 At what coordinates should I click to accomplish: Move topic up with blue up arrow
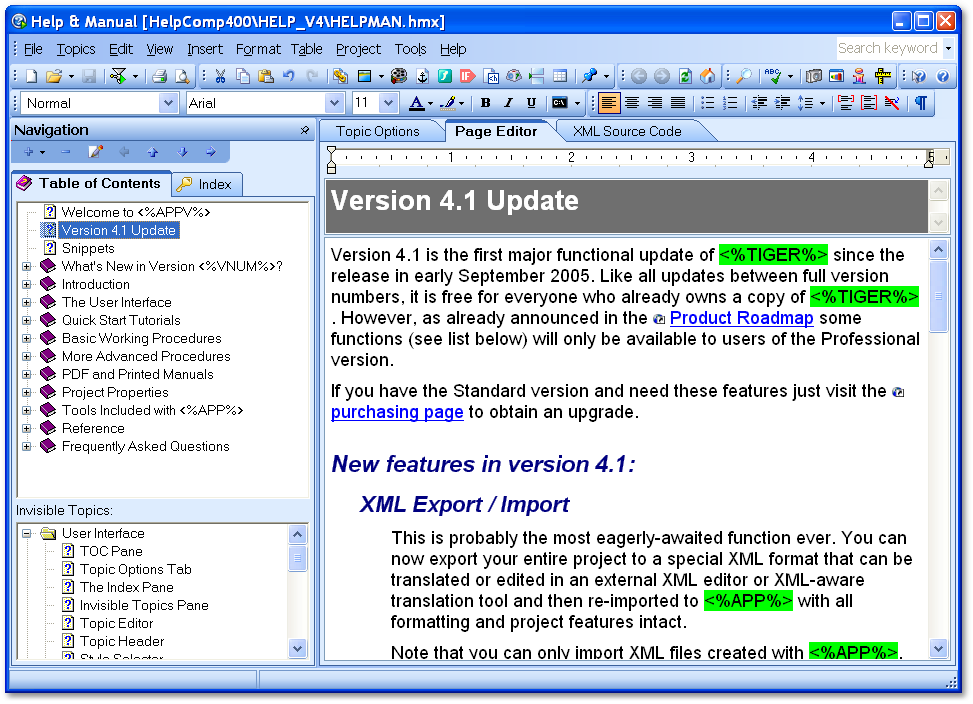(x=153, y=152)
